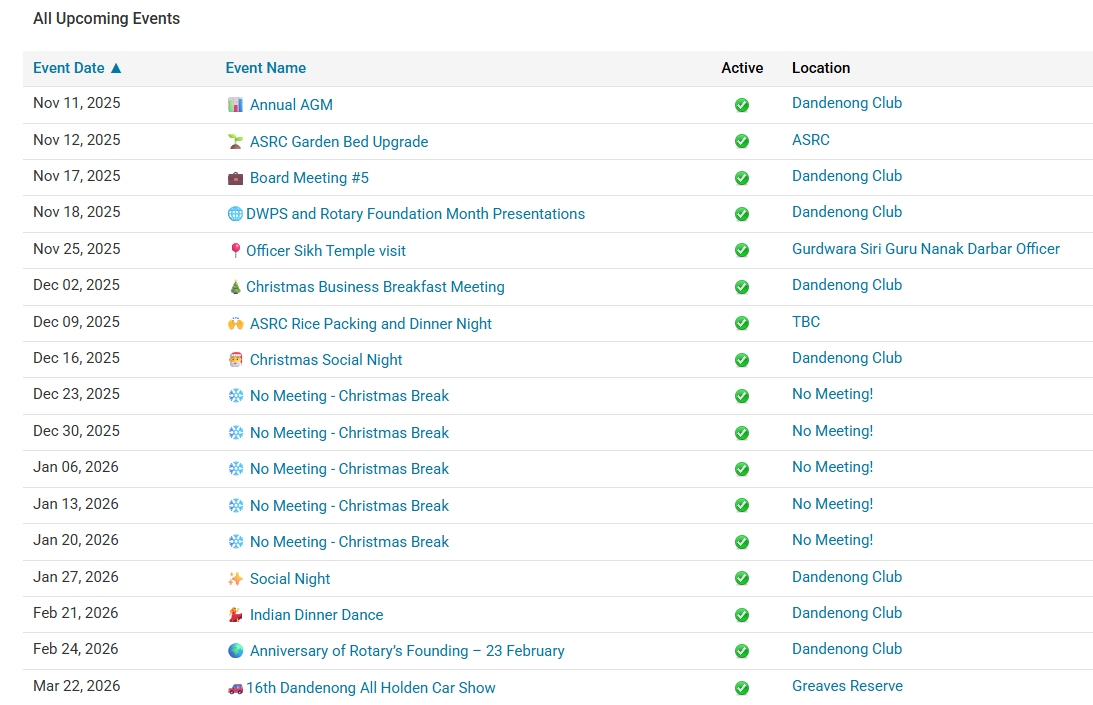Click the snowflake icon in the Jan 06, 2026 row

click(x=236, y=469)
